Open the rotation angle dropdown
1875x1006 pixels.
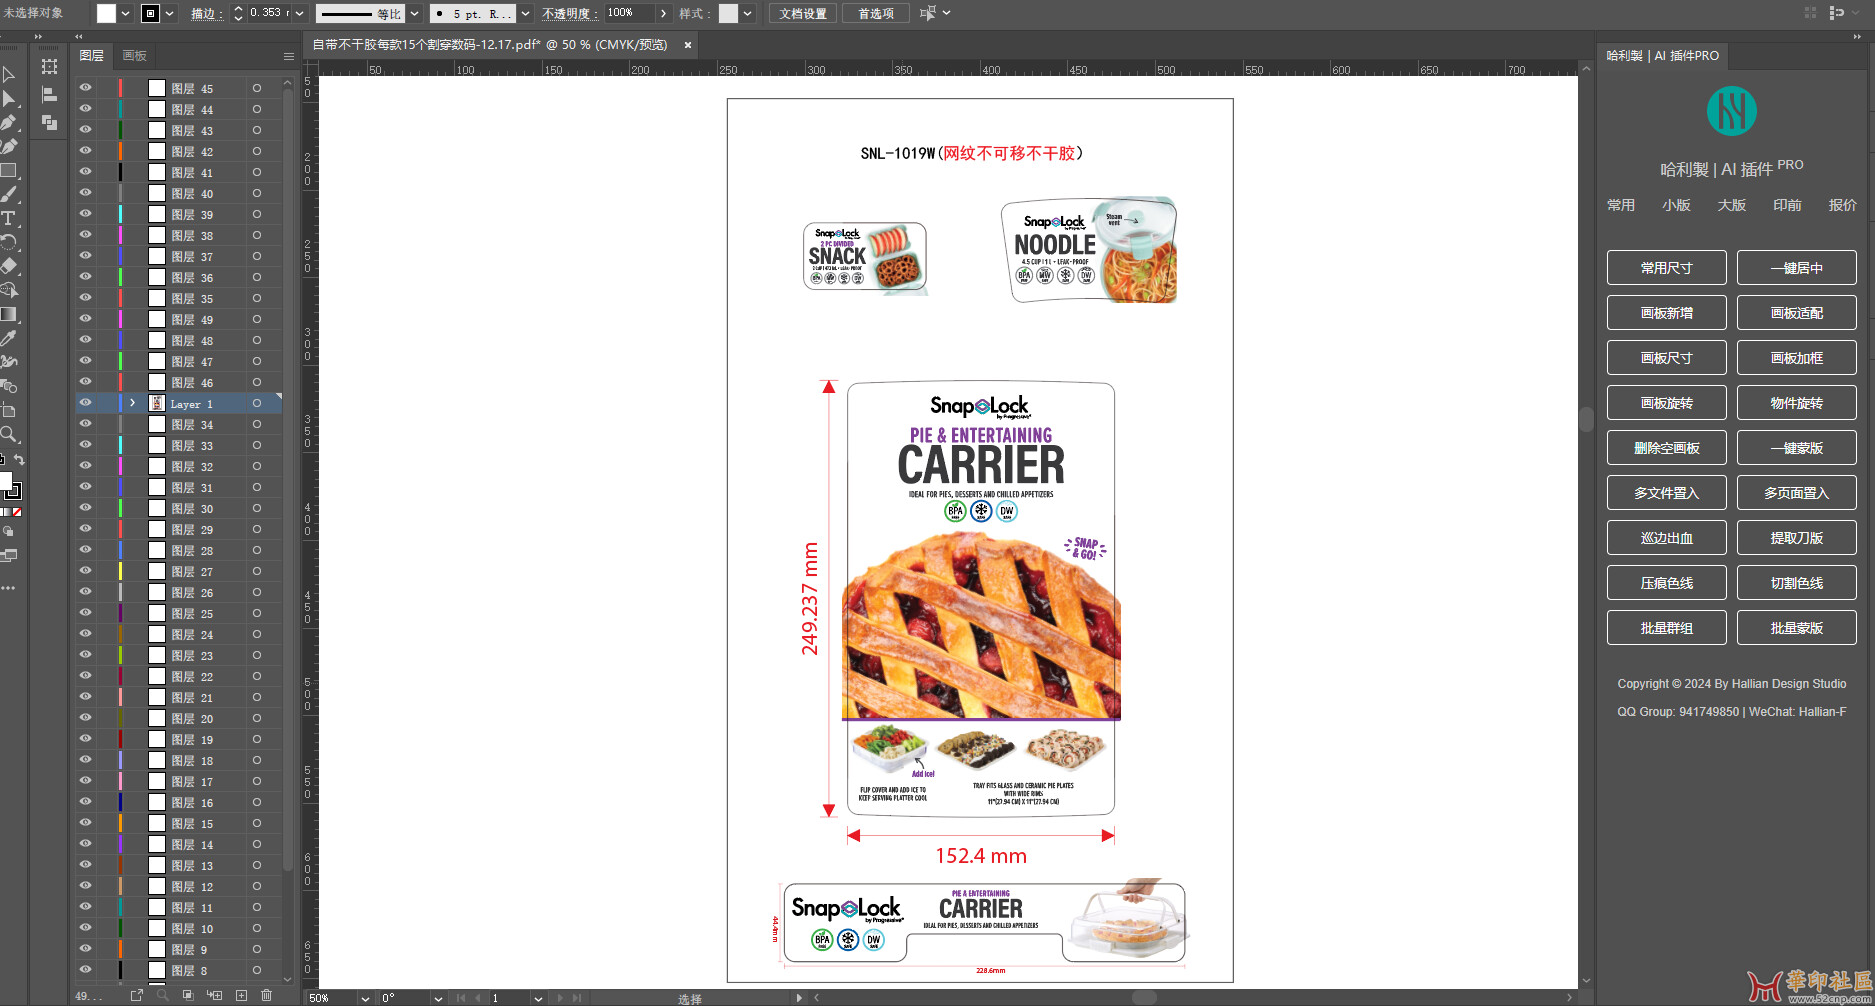[x=438, y=998]
